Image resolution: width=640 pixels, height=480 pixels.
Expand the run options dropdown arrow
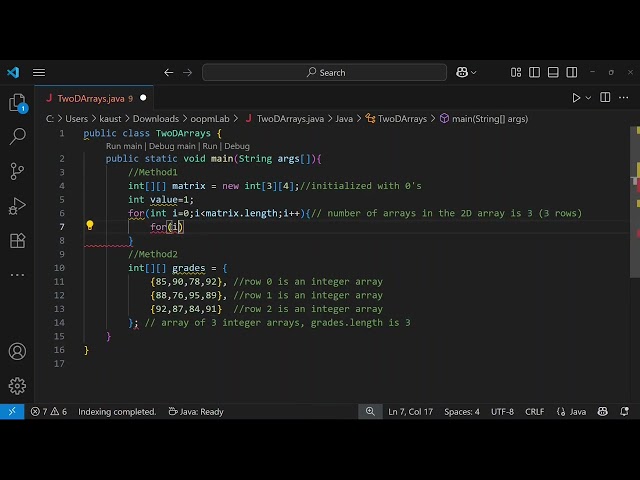(x=588, y=98)
